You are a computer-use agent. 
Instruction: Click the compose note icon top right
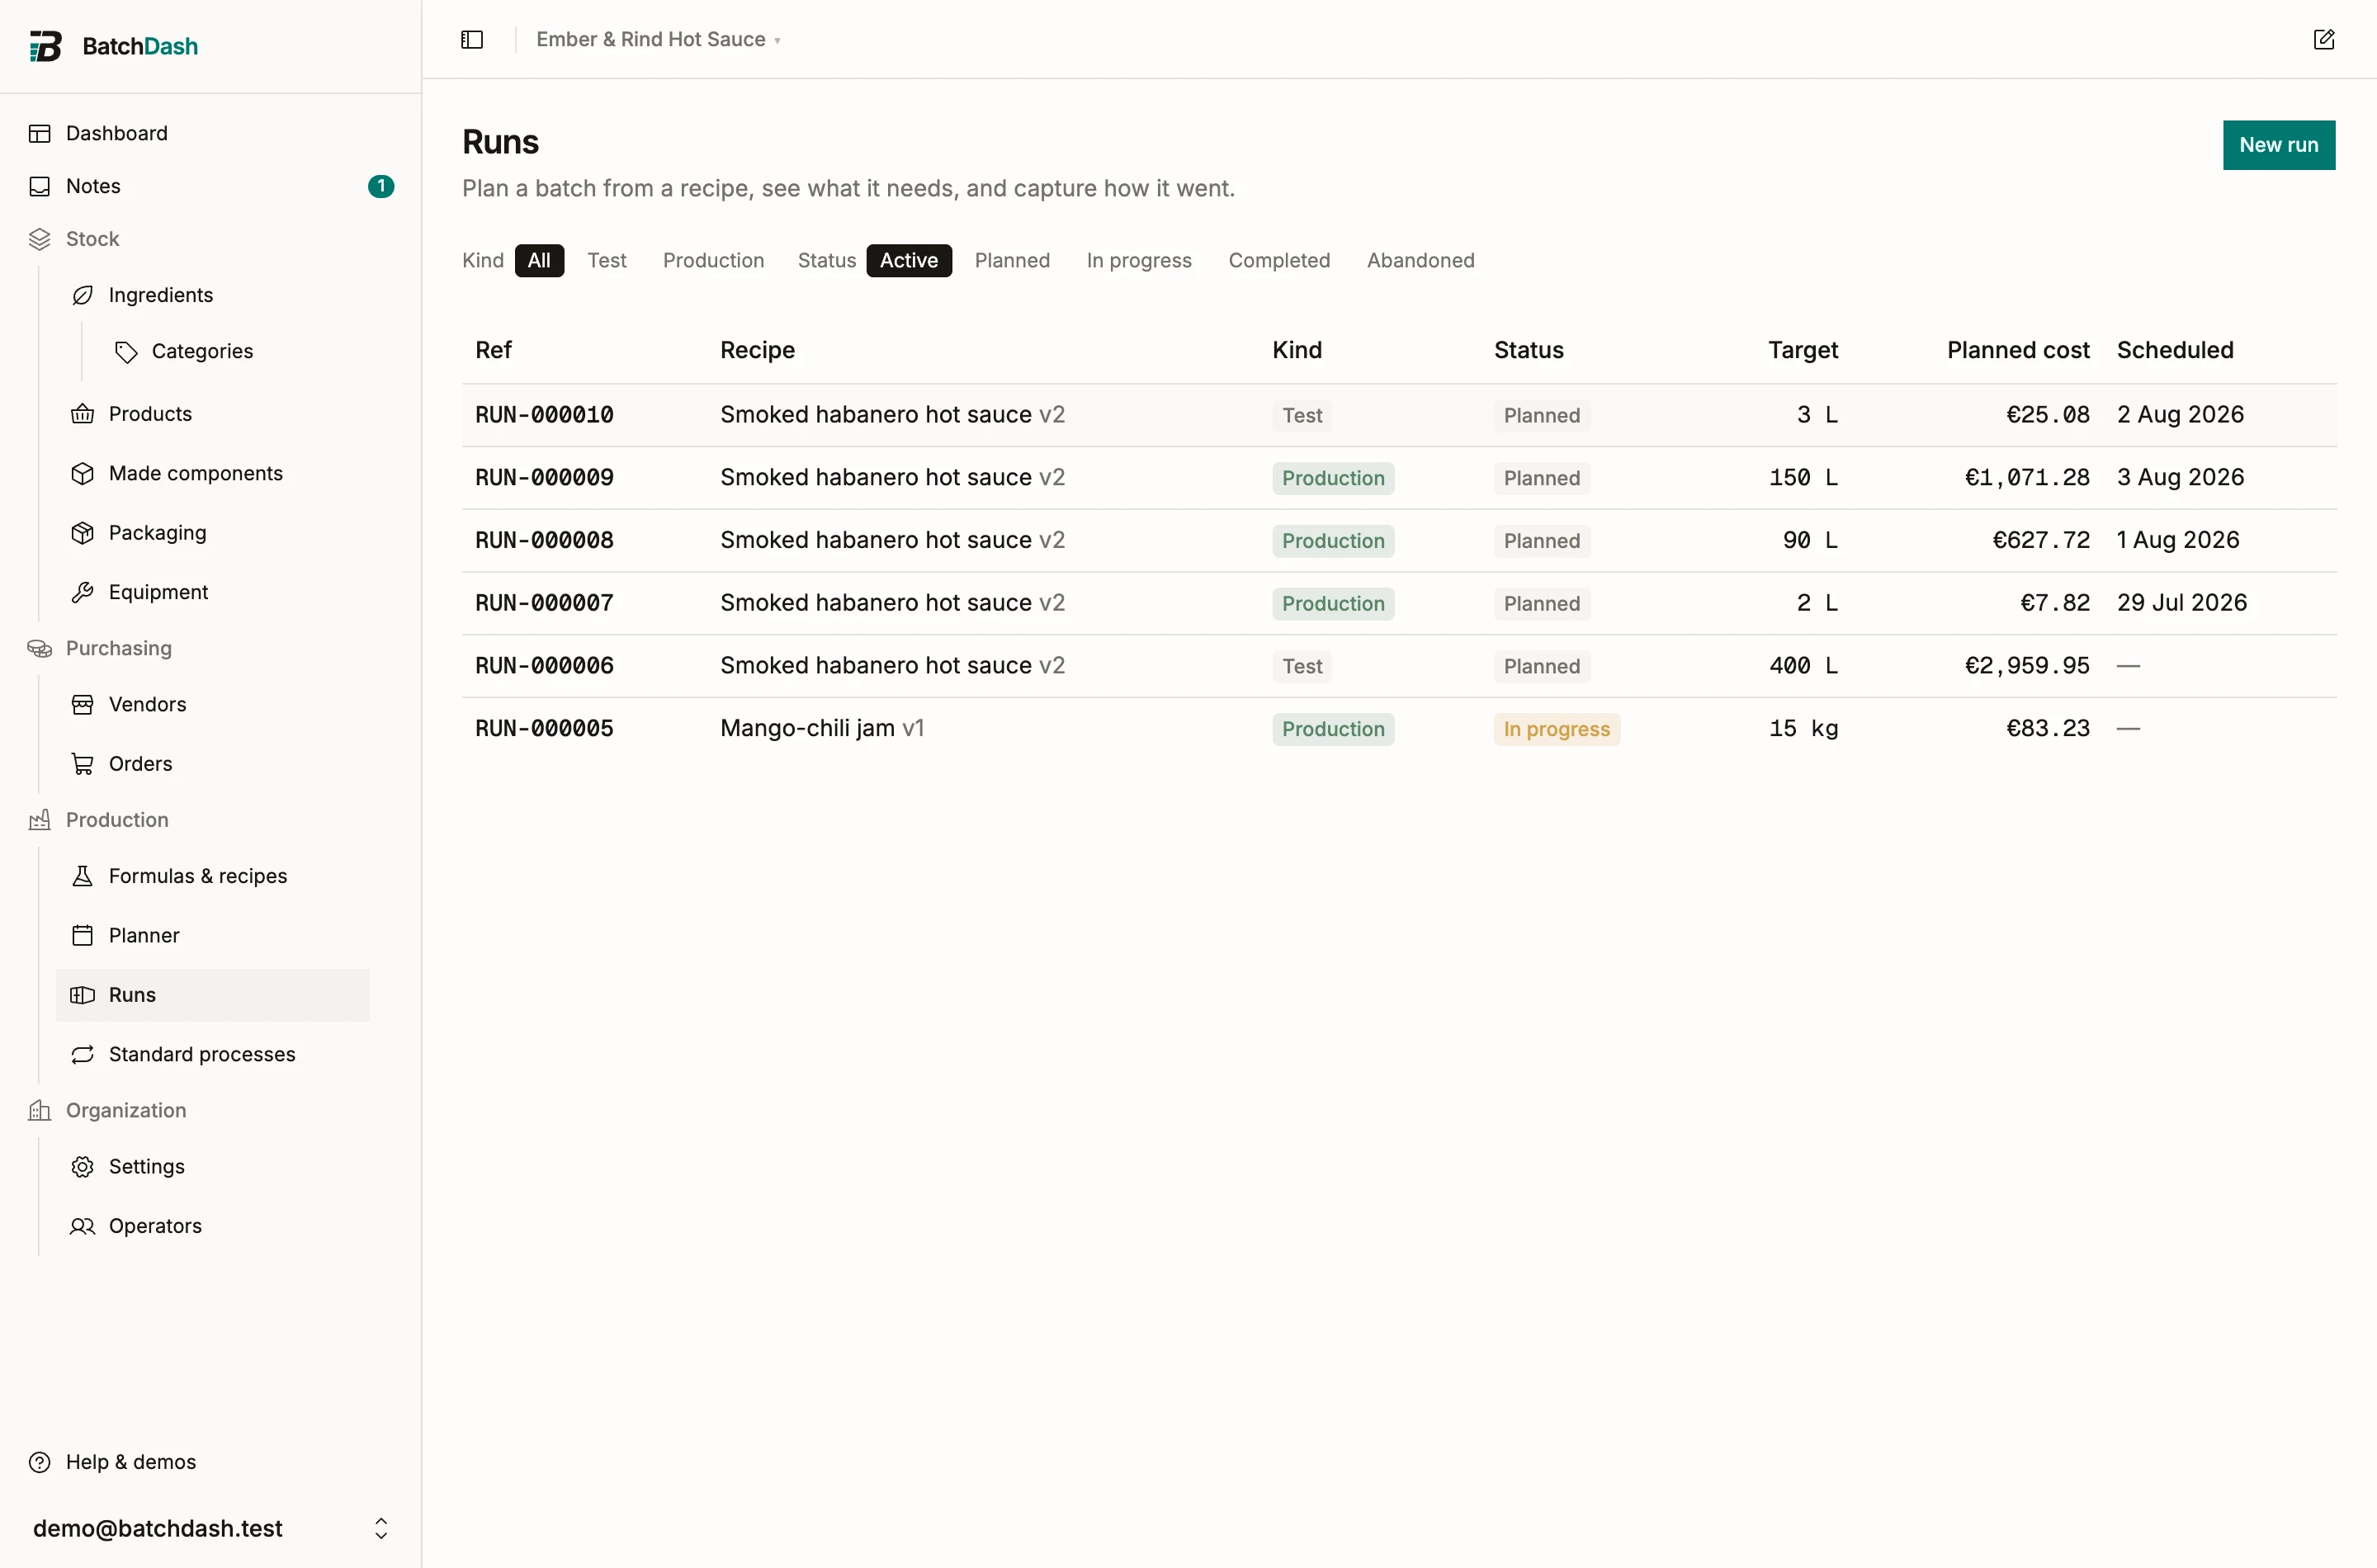2324,39
